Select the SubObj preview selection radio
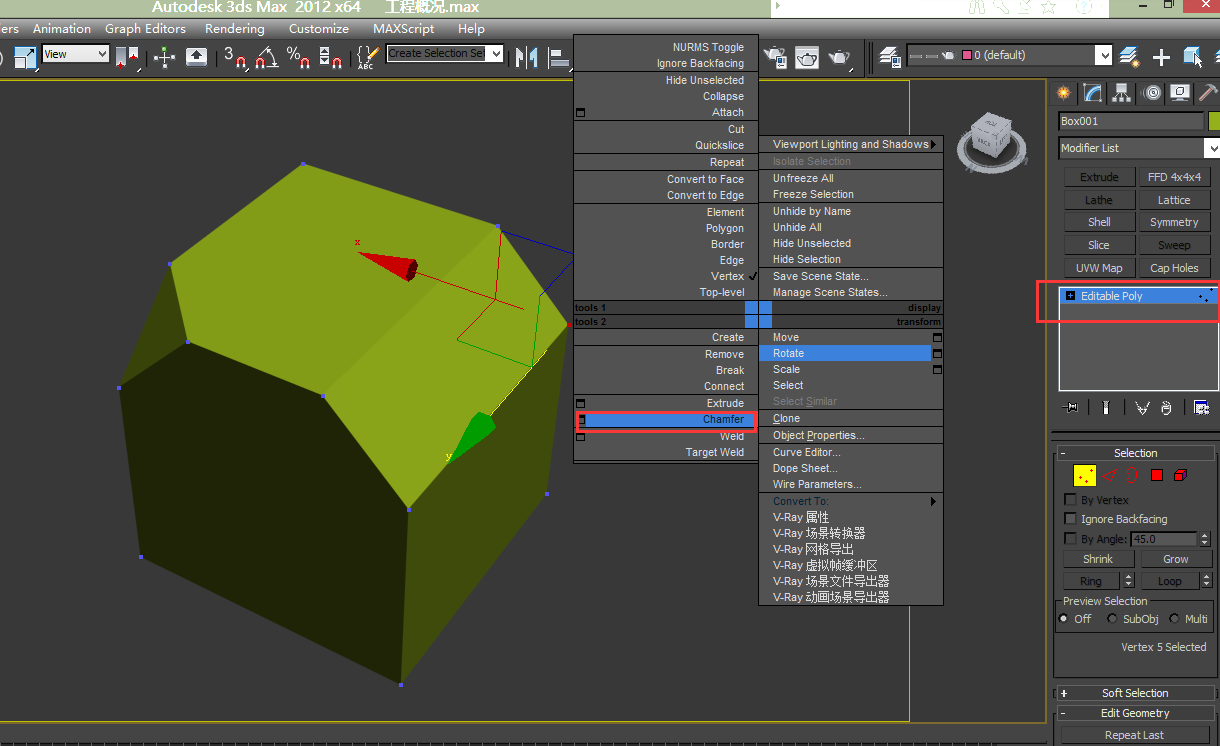The height and width of the screenshot is (746, 1220). pos(1112,619)
